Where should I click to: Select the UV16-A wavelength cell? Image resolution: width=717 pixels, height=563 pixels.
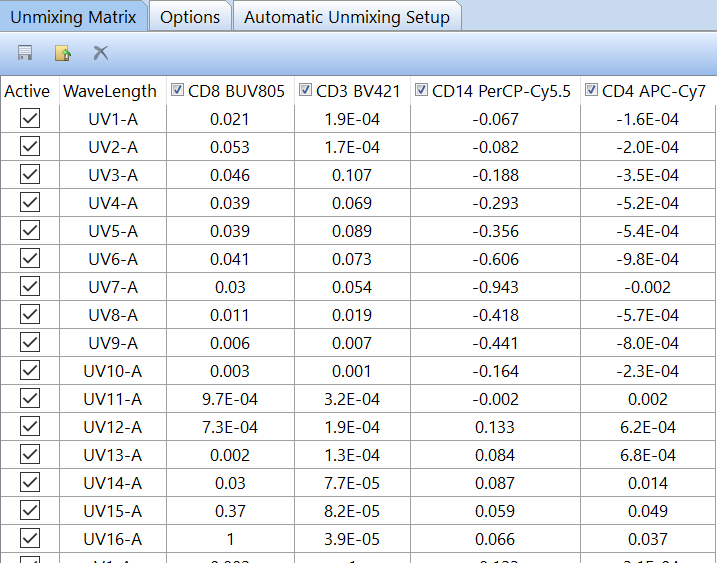click(112, 539)
